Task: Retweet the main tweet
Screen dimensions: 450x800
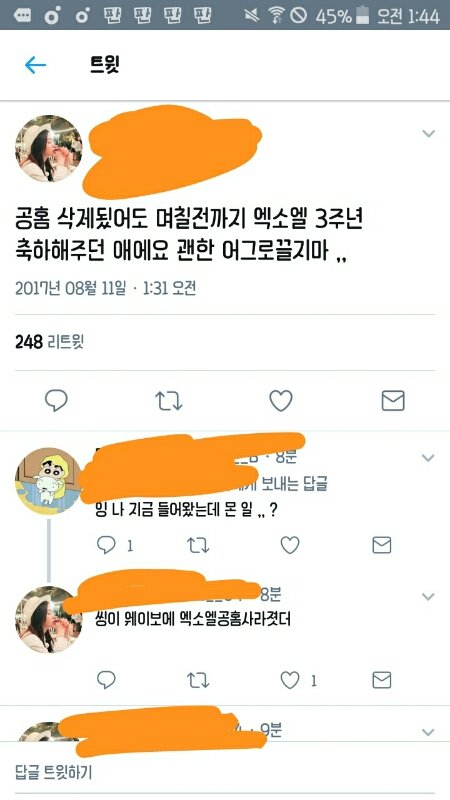Action: (x=168, y=401)
